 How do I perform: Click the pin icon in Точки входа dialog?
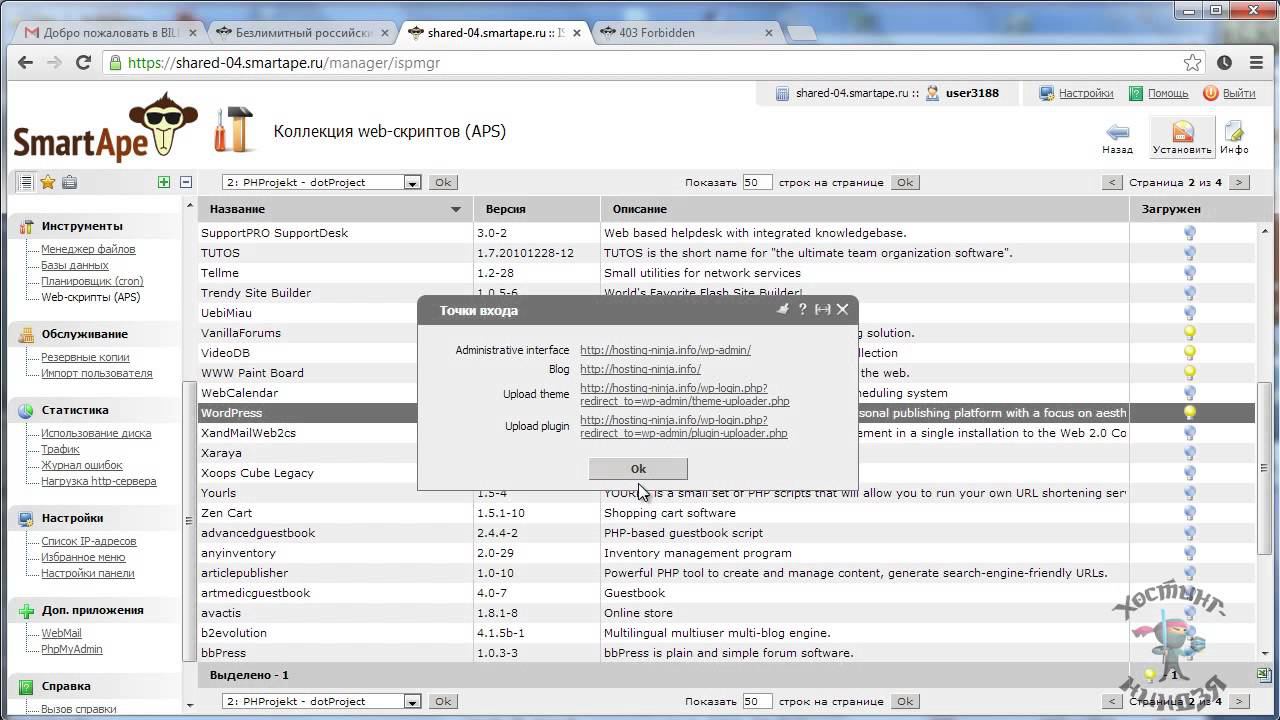tap(783, 309)
